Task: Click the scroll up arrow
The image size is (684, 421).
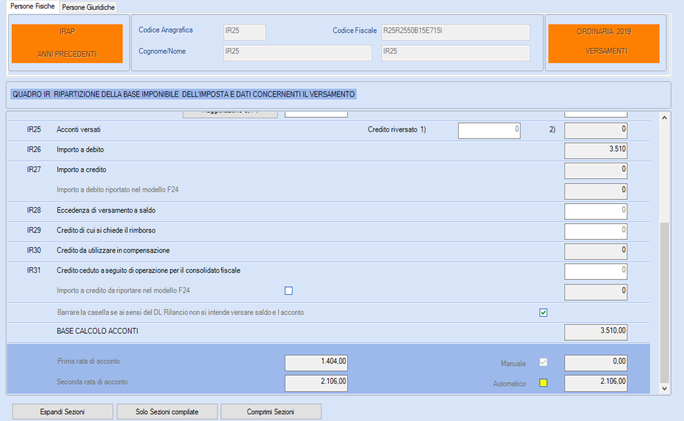Action: tap(664, 118)
